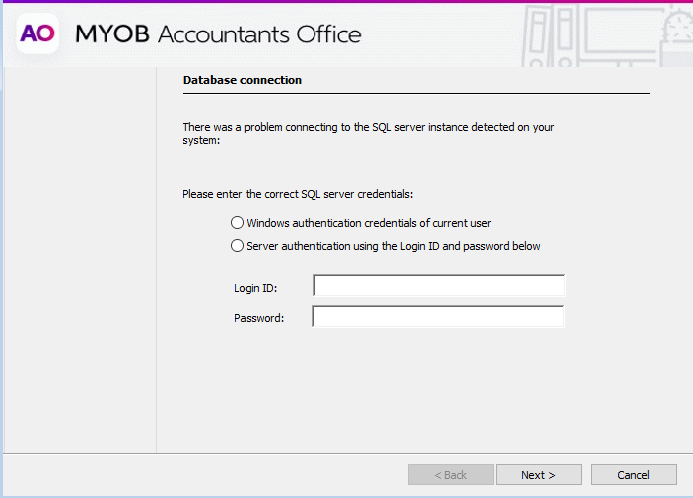
Task: Click into the Password input field
Action: [x=439, y=317]
